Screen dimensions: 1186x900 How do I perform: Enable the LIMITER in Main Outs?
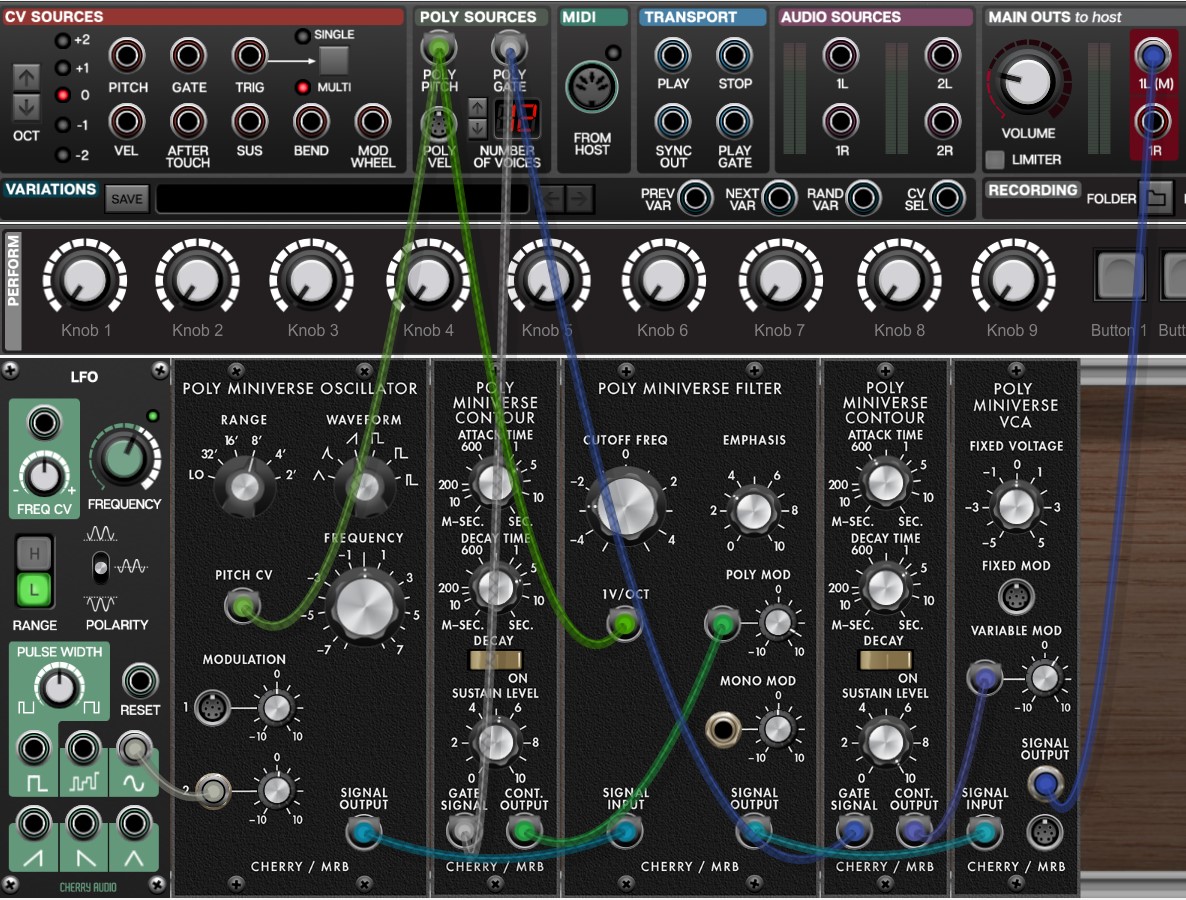click(995, 160)
